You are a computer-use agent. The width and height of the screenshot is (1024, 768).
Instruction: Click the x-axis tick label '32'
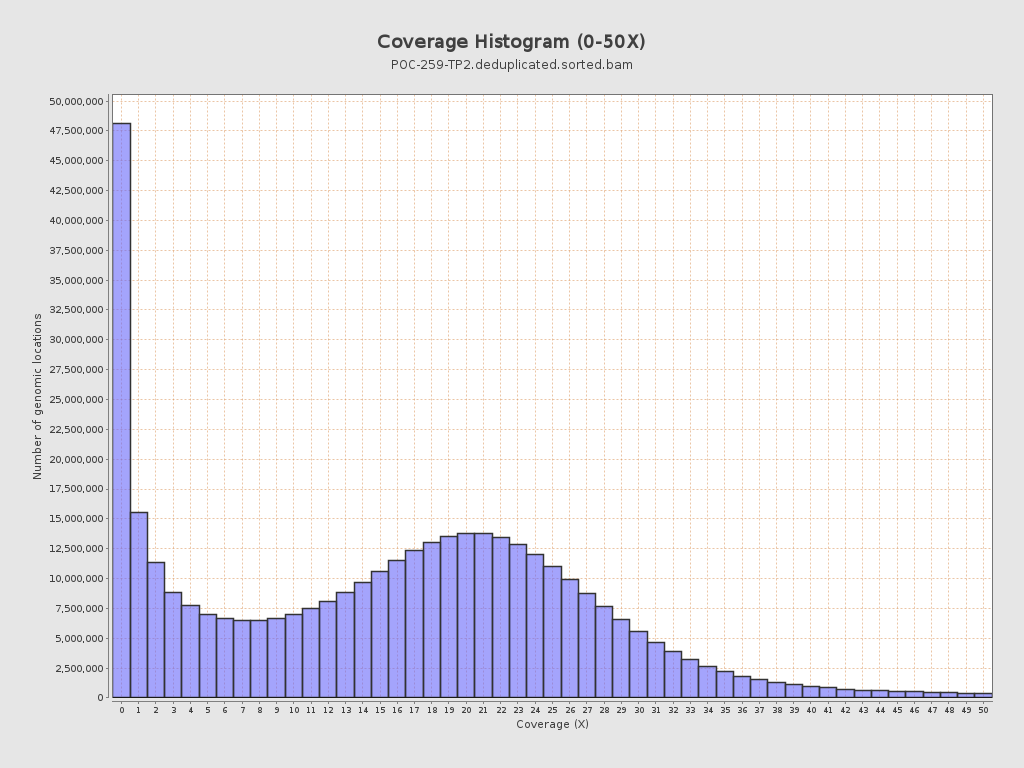click(673, 710)
